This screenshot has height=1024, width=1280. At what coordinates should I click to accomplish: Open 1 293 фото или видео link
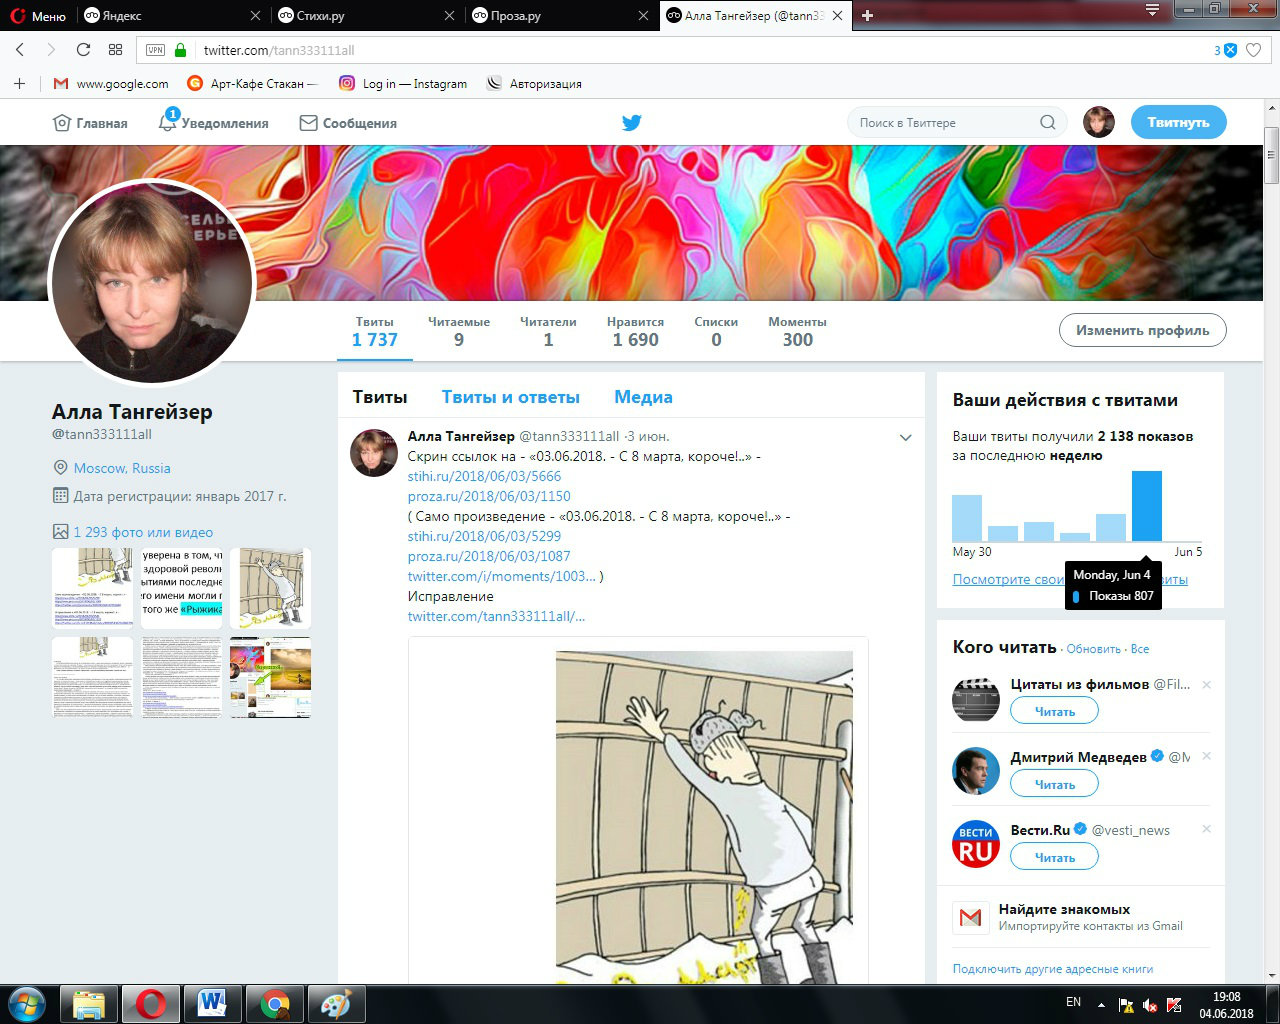[143, 532]
